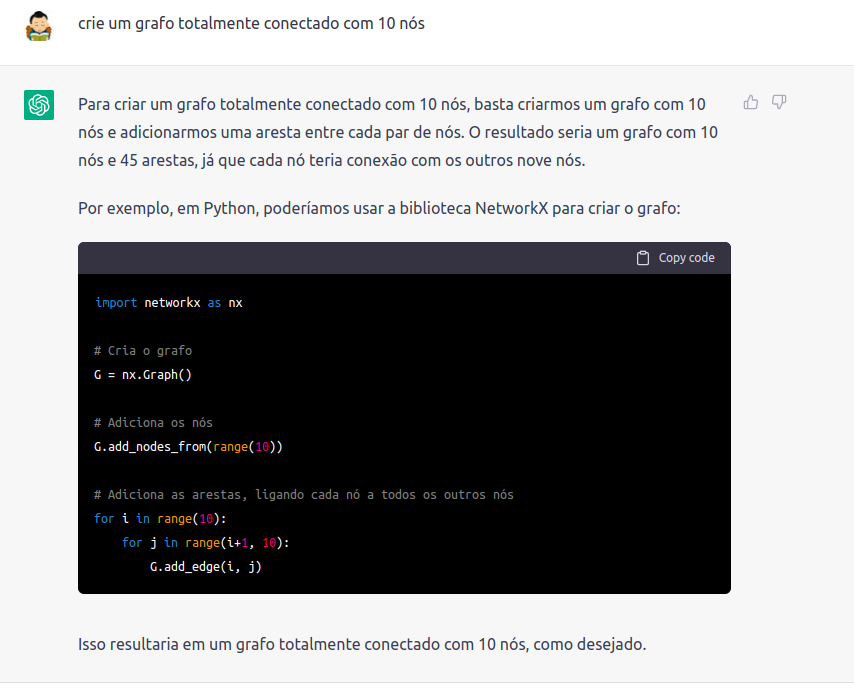Click the "for j in range(i+1, 10):" line
The width and height of the screenshot is (854, 697).
(205, 542)
